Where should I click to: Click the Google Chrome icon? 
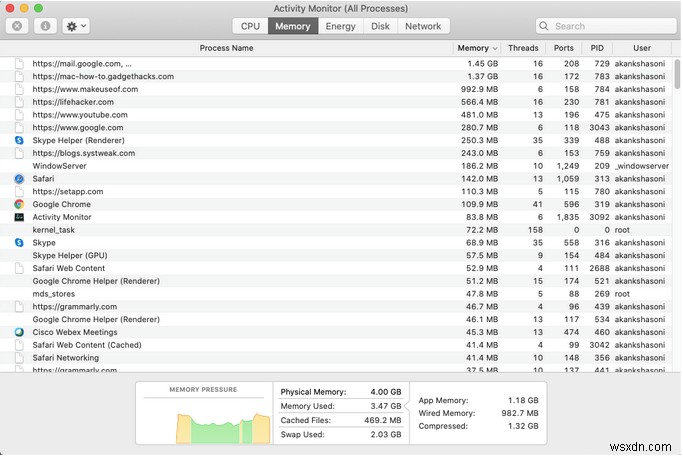(19, 204)
